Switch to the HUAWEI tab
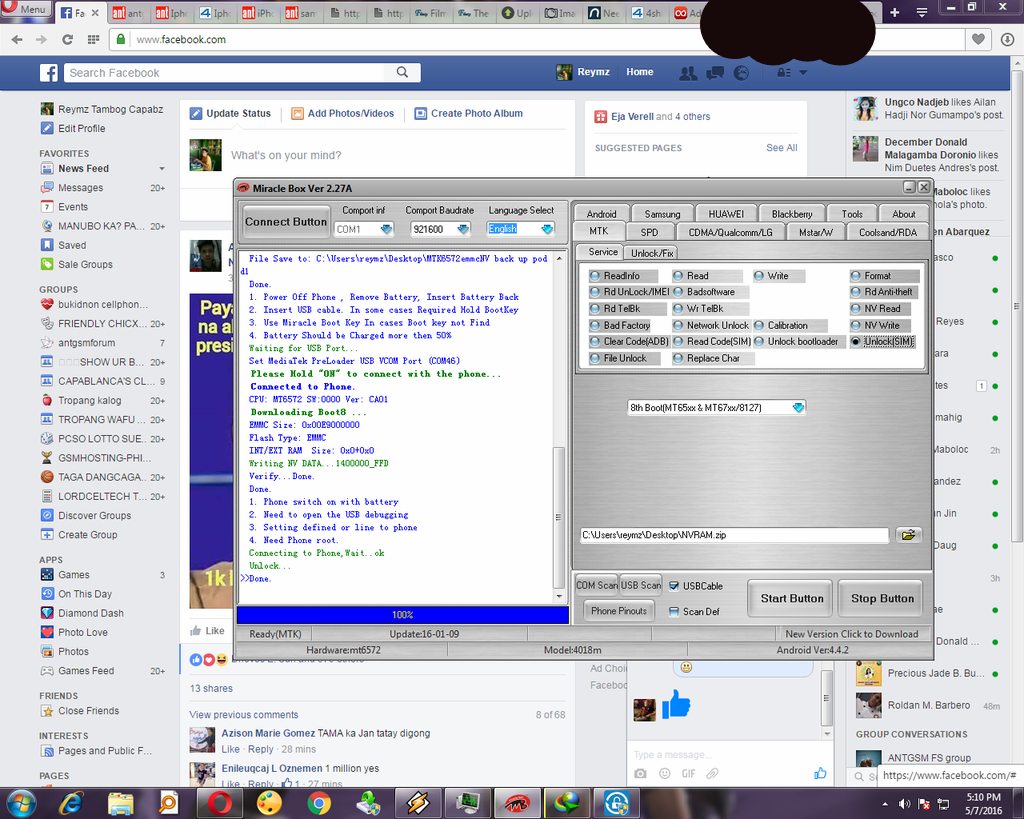Viewport: 1024px width, 819px height. tap(726, 214)
